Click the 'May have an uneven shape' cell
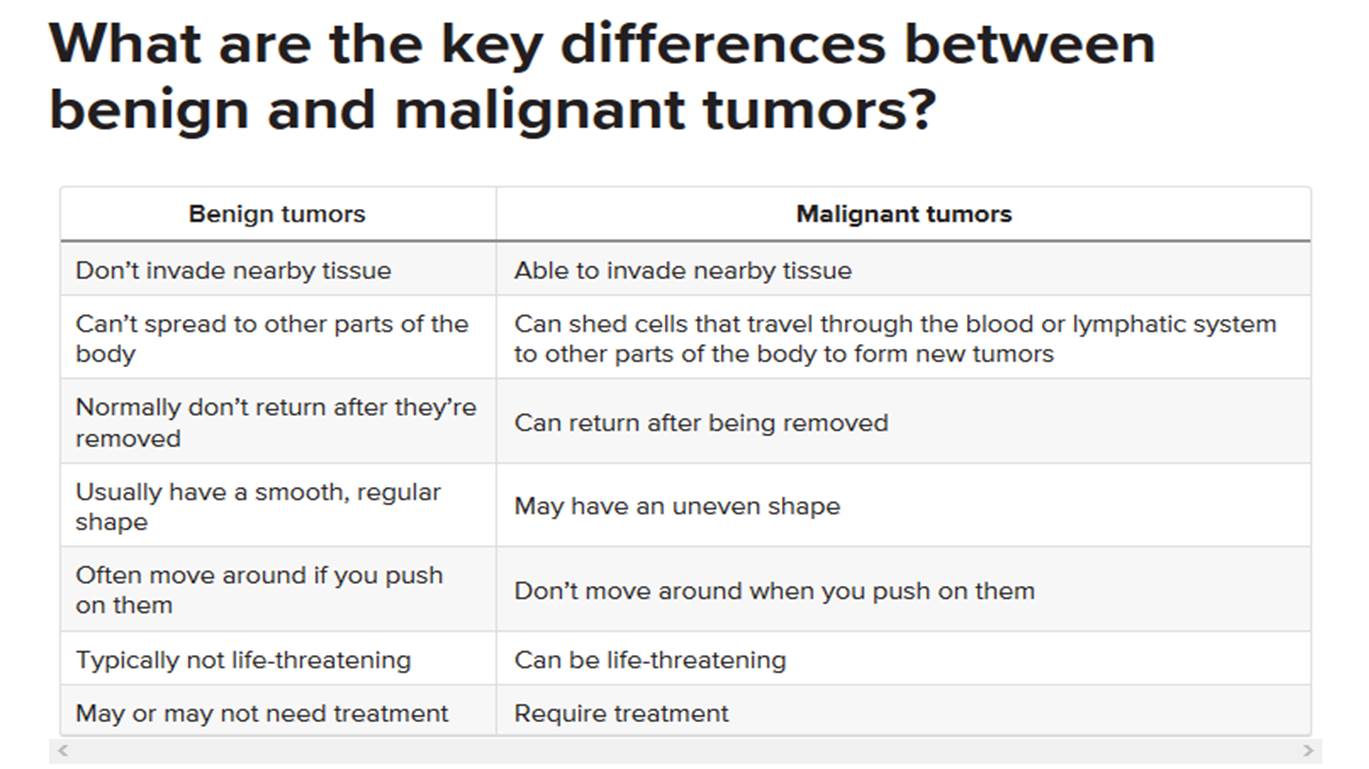 pos(903,506)
